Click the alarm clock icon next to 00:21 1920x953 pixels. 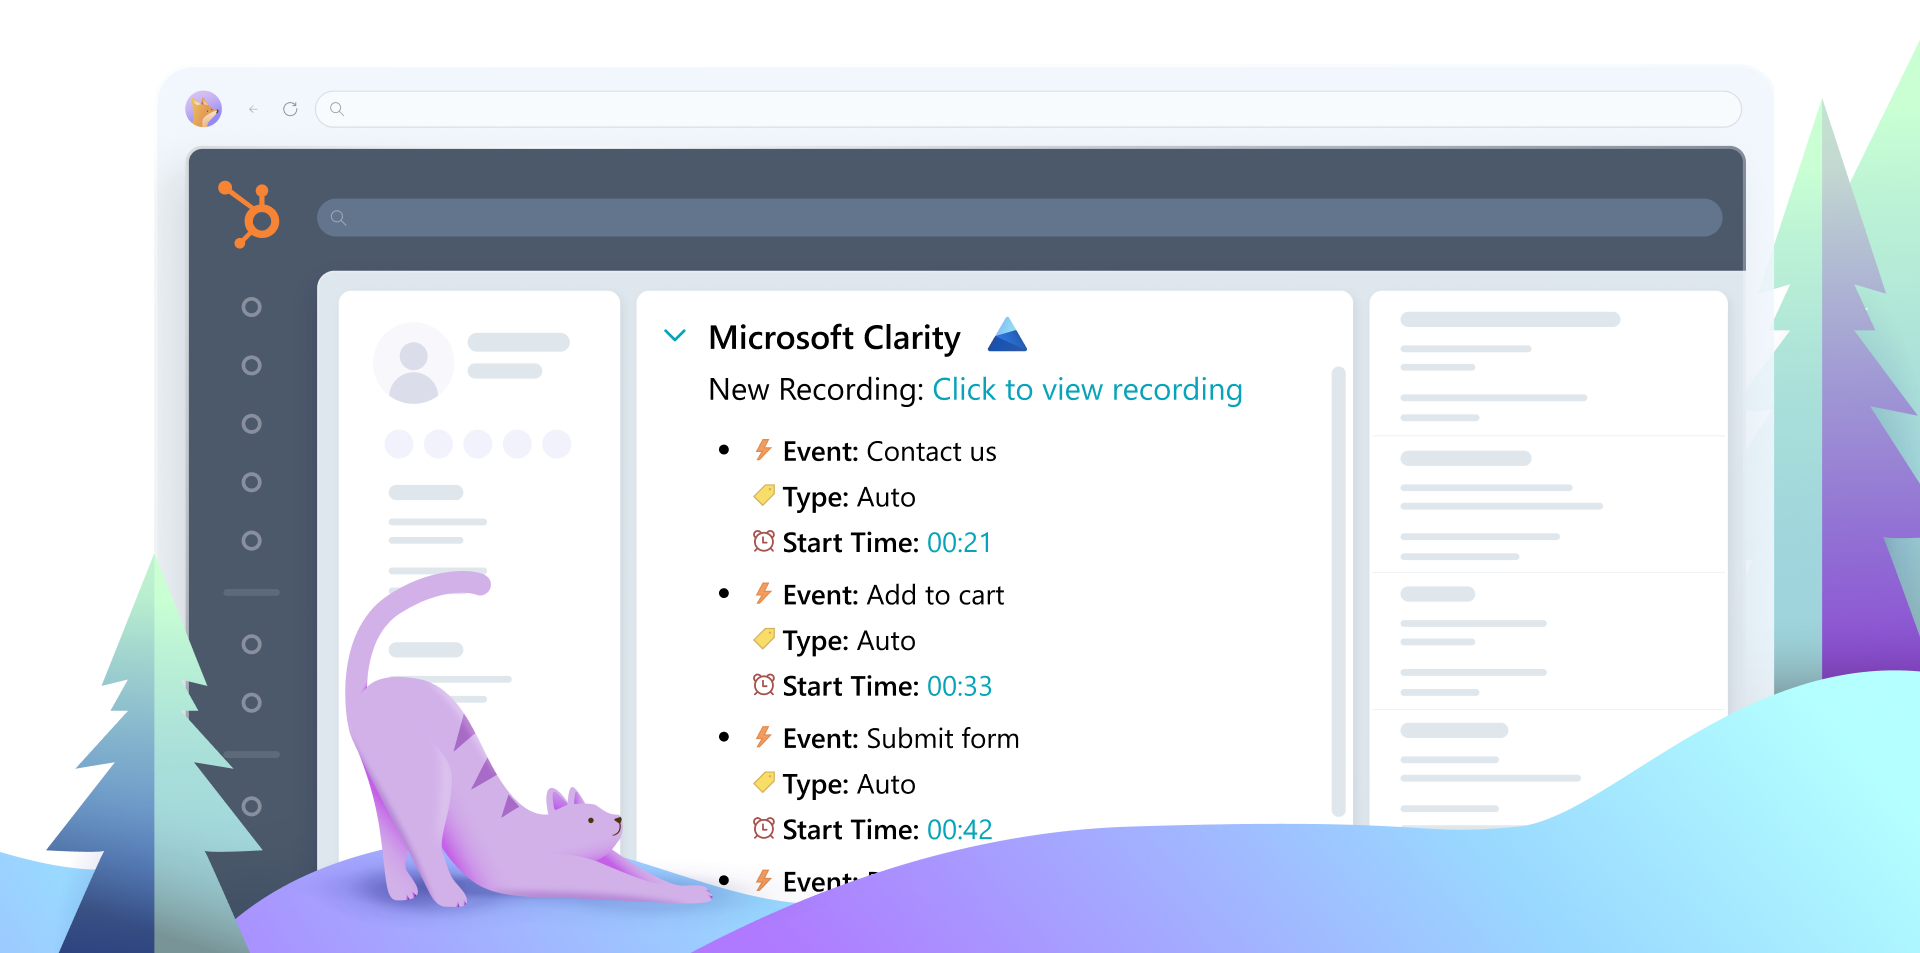pos(764,541)
